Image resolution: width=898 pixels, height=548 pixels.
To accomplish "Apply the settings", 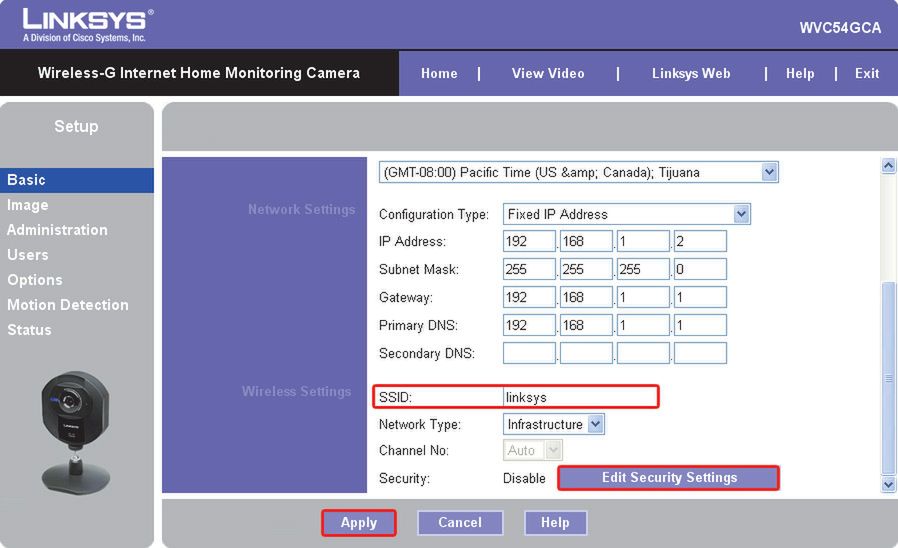I will (359, 522).
